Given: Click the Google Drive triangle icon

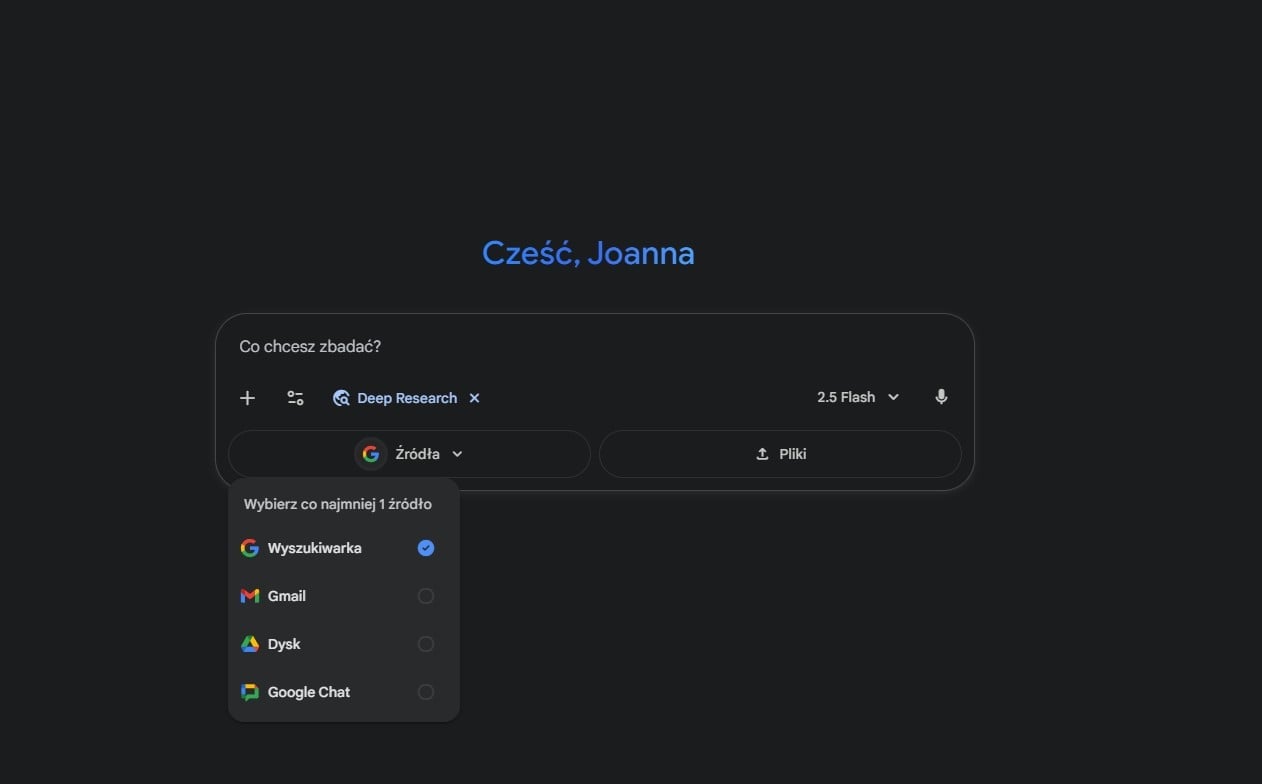Looking at the screenshot, I should coord(250,644).
